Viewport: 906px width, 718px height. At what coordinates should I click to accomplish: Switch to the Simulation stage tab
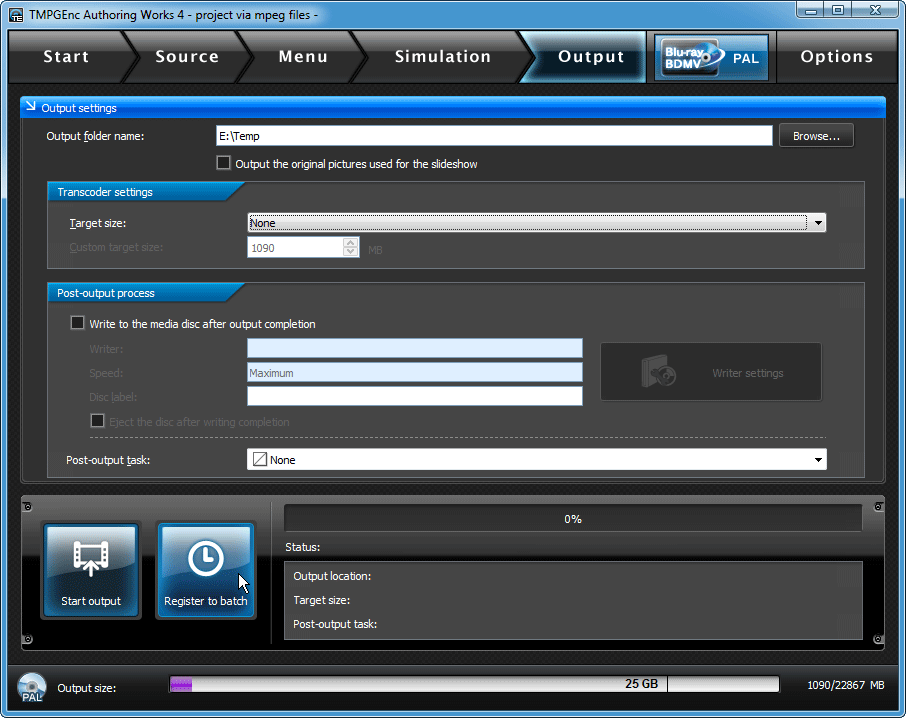click(443, 57)
